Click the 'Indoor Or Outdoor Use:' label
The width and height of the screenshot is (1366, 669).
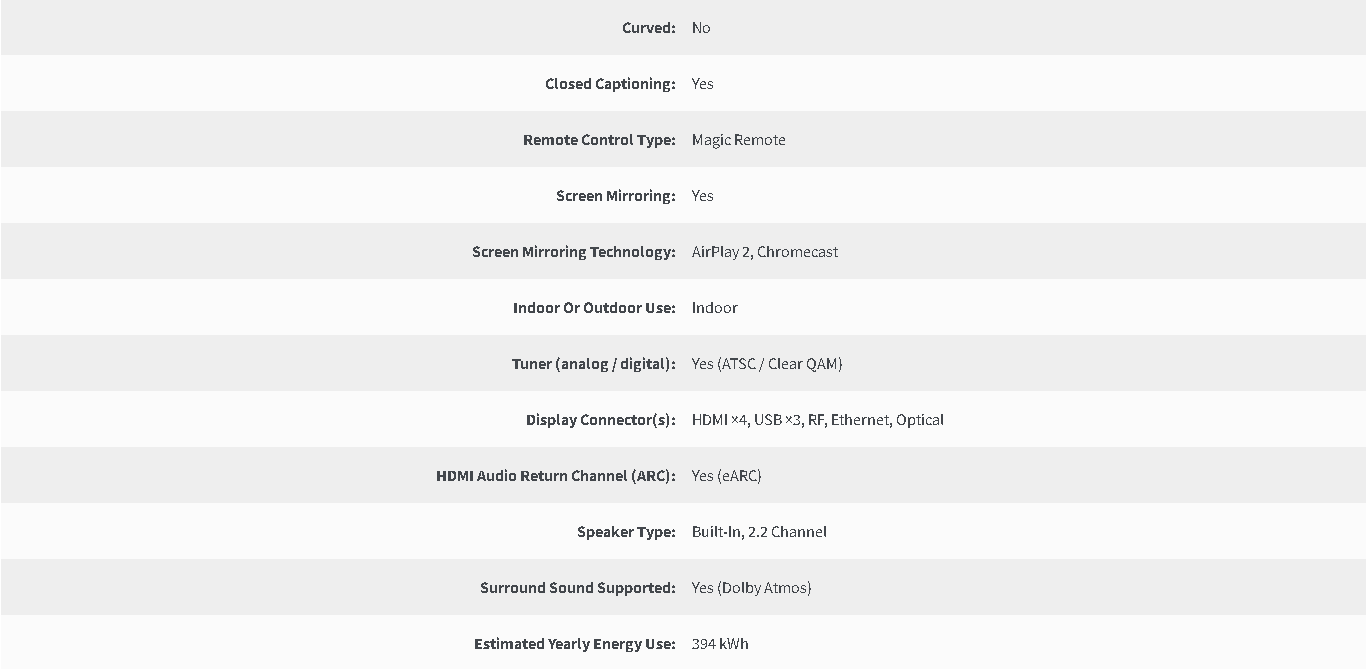594,308
